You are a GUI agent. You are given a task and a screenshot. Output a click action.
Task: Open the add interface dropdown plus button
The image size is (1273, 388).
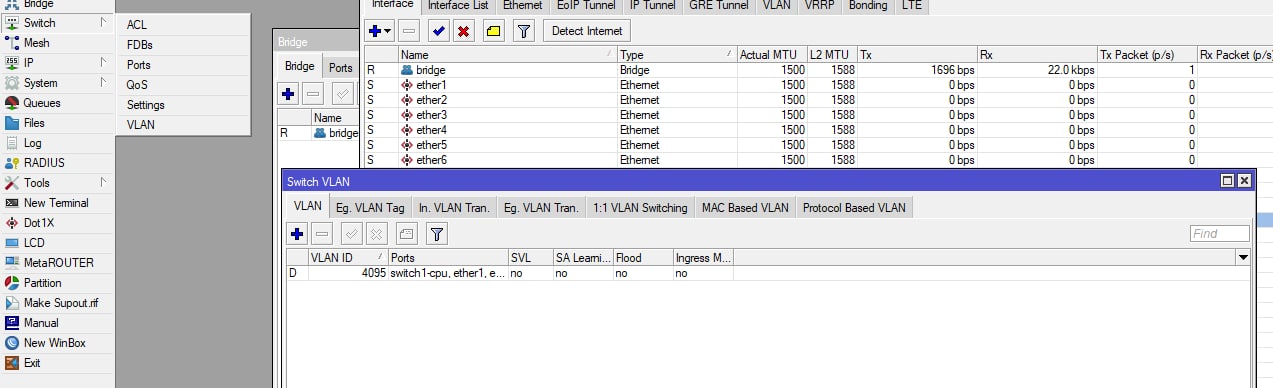point(380,31)
